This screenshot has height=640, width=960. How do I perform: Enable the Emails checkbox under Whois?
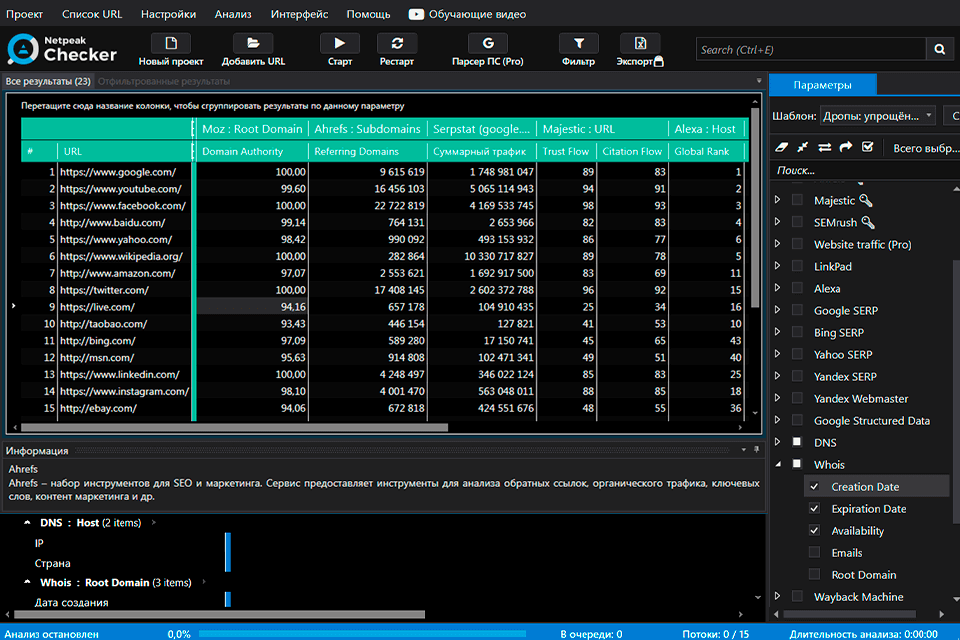point(814,553)
